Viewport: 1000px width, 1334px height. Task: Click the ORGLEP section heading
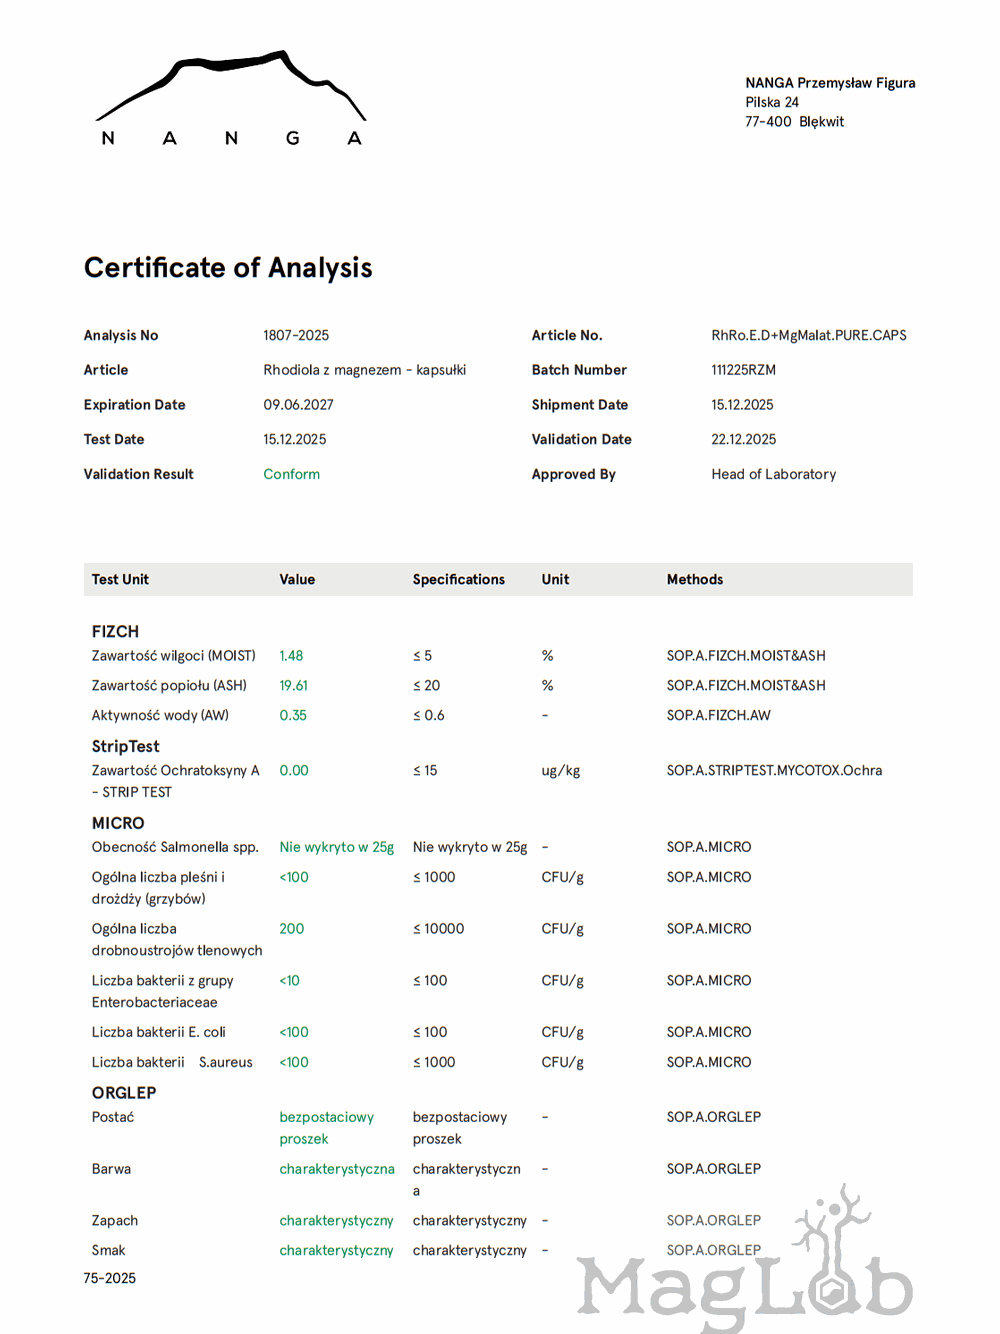click(x=124, y=1093)
